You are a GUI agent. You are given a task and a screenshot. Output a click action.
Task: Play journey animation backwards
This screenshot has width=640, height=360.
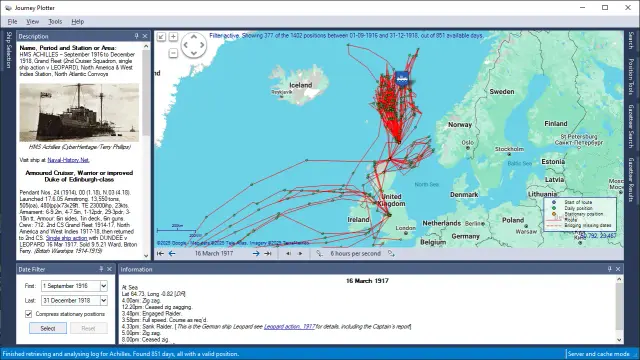(x=289, y=253)
